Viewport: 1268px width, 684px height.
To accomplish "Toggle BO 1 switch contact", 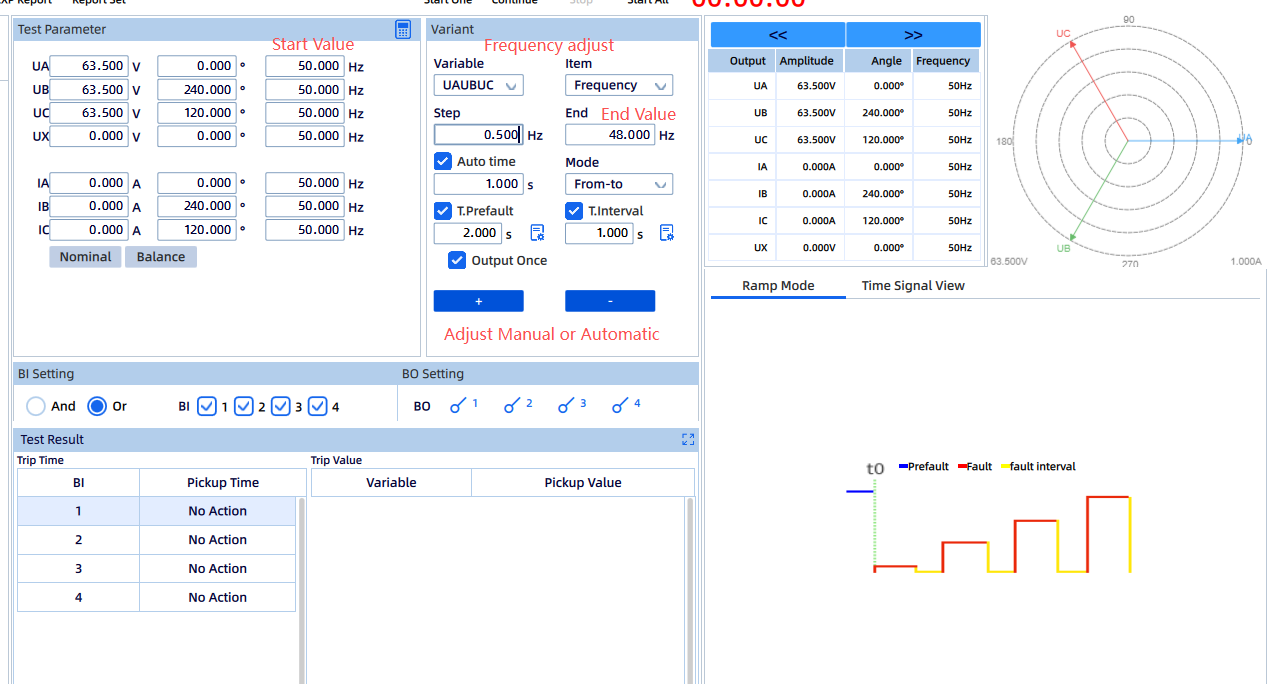I will pos(459,406).
